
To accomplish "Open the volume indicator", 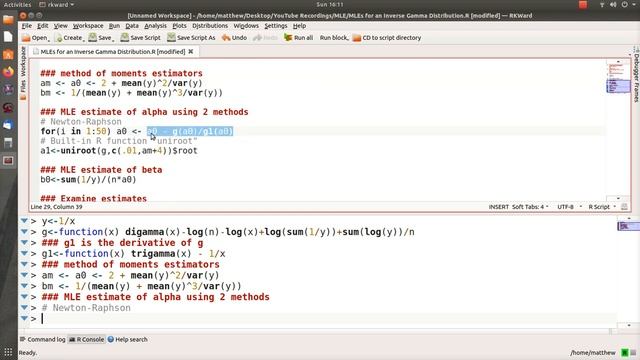I will (613, 4).
